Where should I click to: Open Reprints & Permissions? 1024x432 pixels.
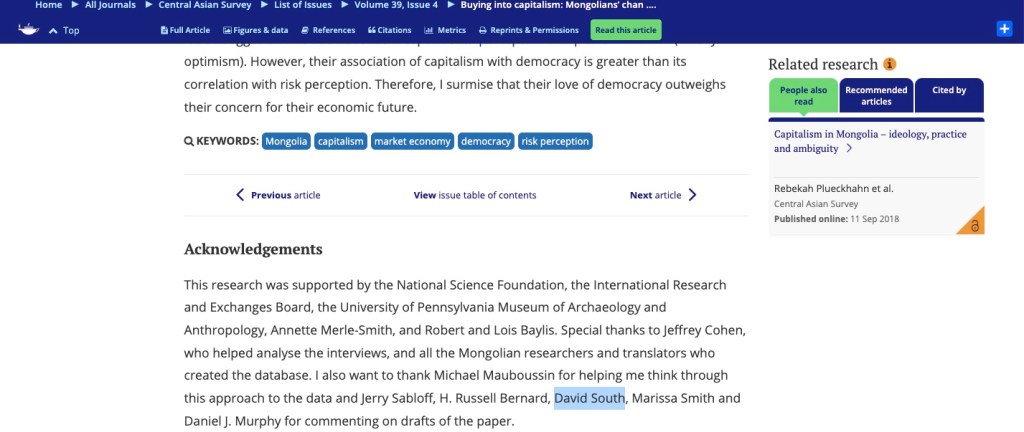click(530, 30)
